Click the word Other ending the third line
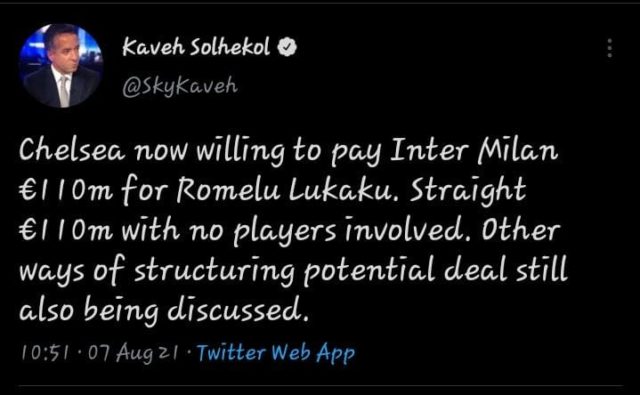The image size is (640, 395). tap(520, 229)
